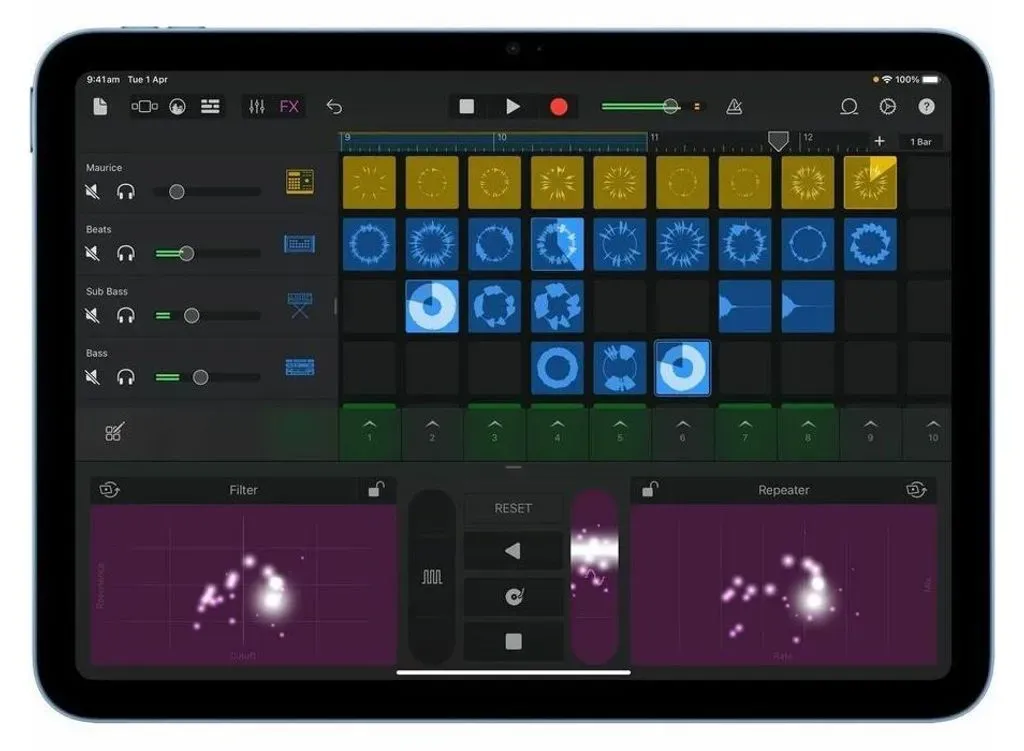Viewport: 1024px width, 751px height.
Task: Mute the Beats track
Action: (92, 253)
